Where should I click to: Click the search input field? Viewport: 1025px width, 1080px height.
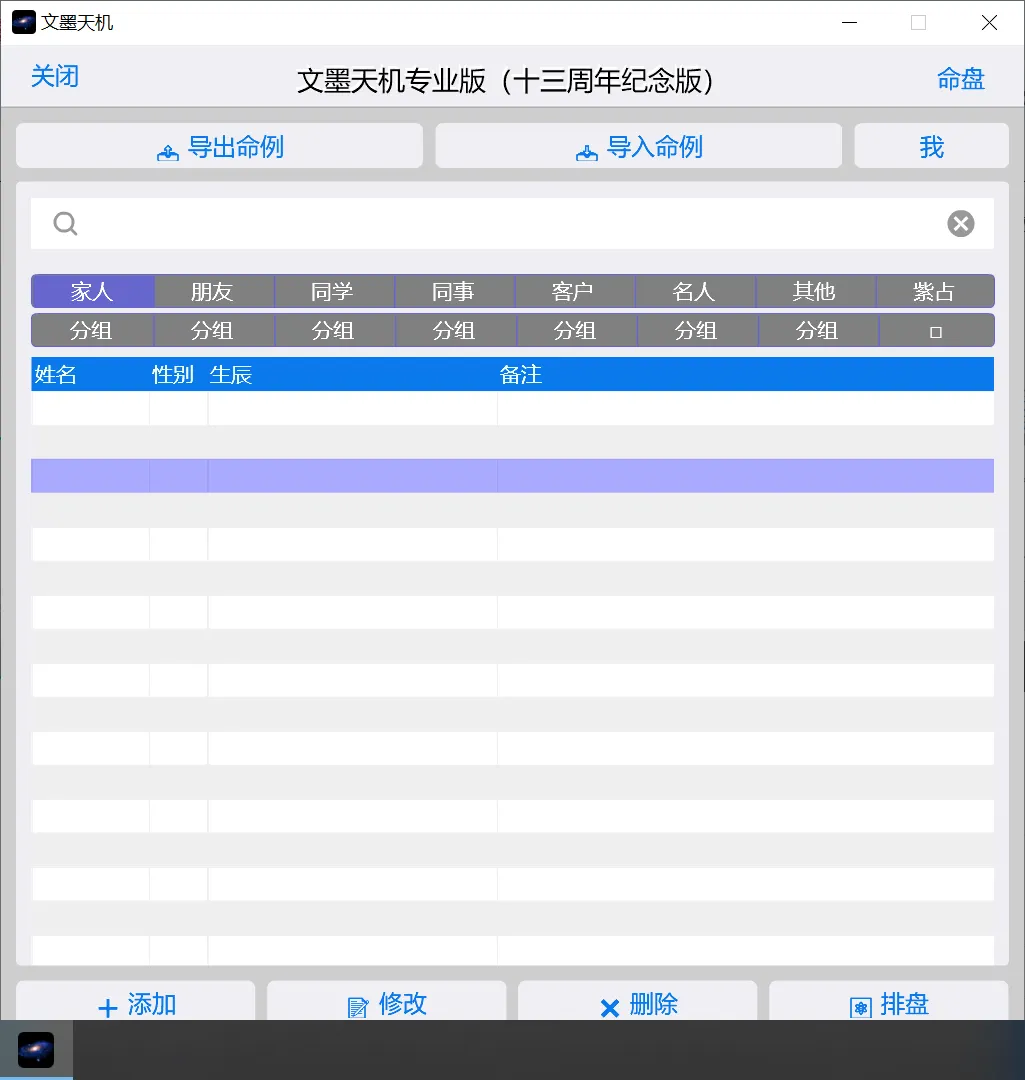pos(512,223)
